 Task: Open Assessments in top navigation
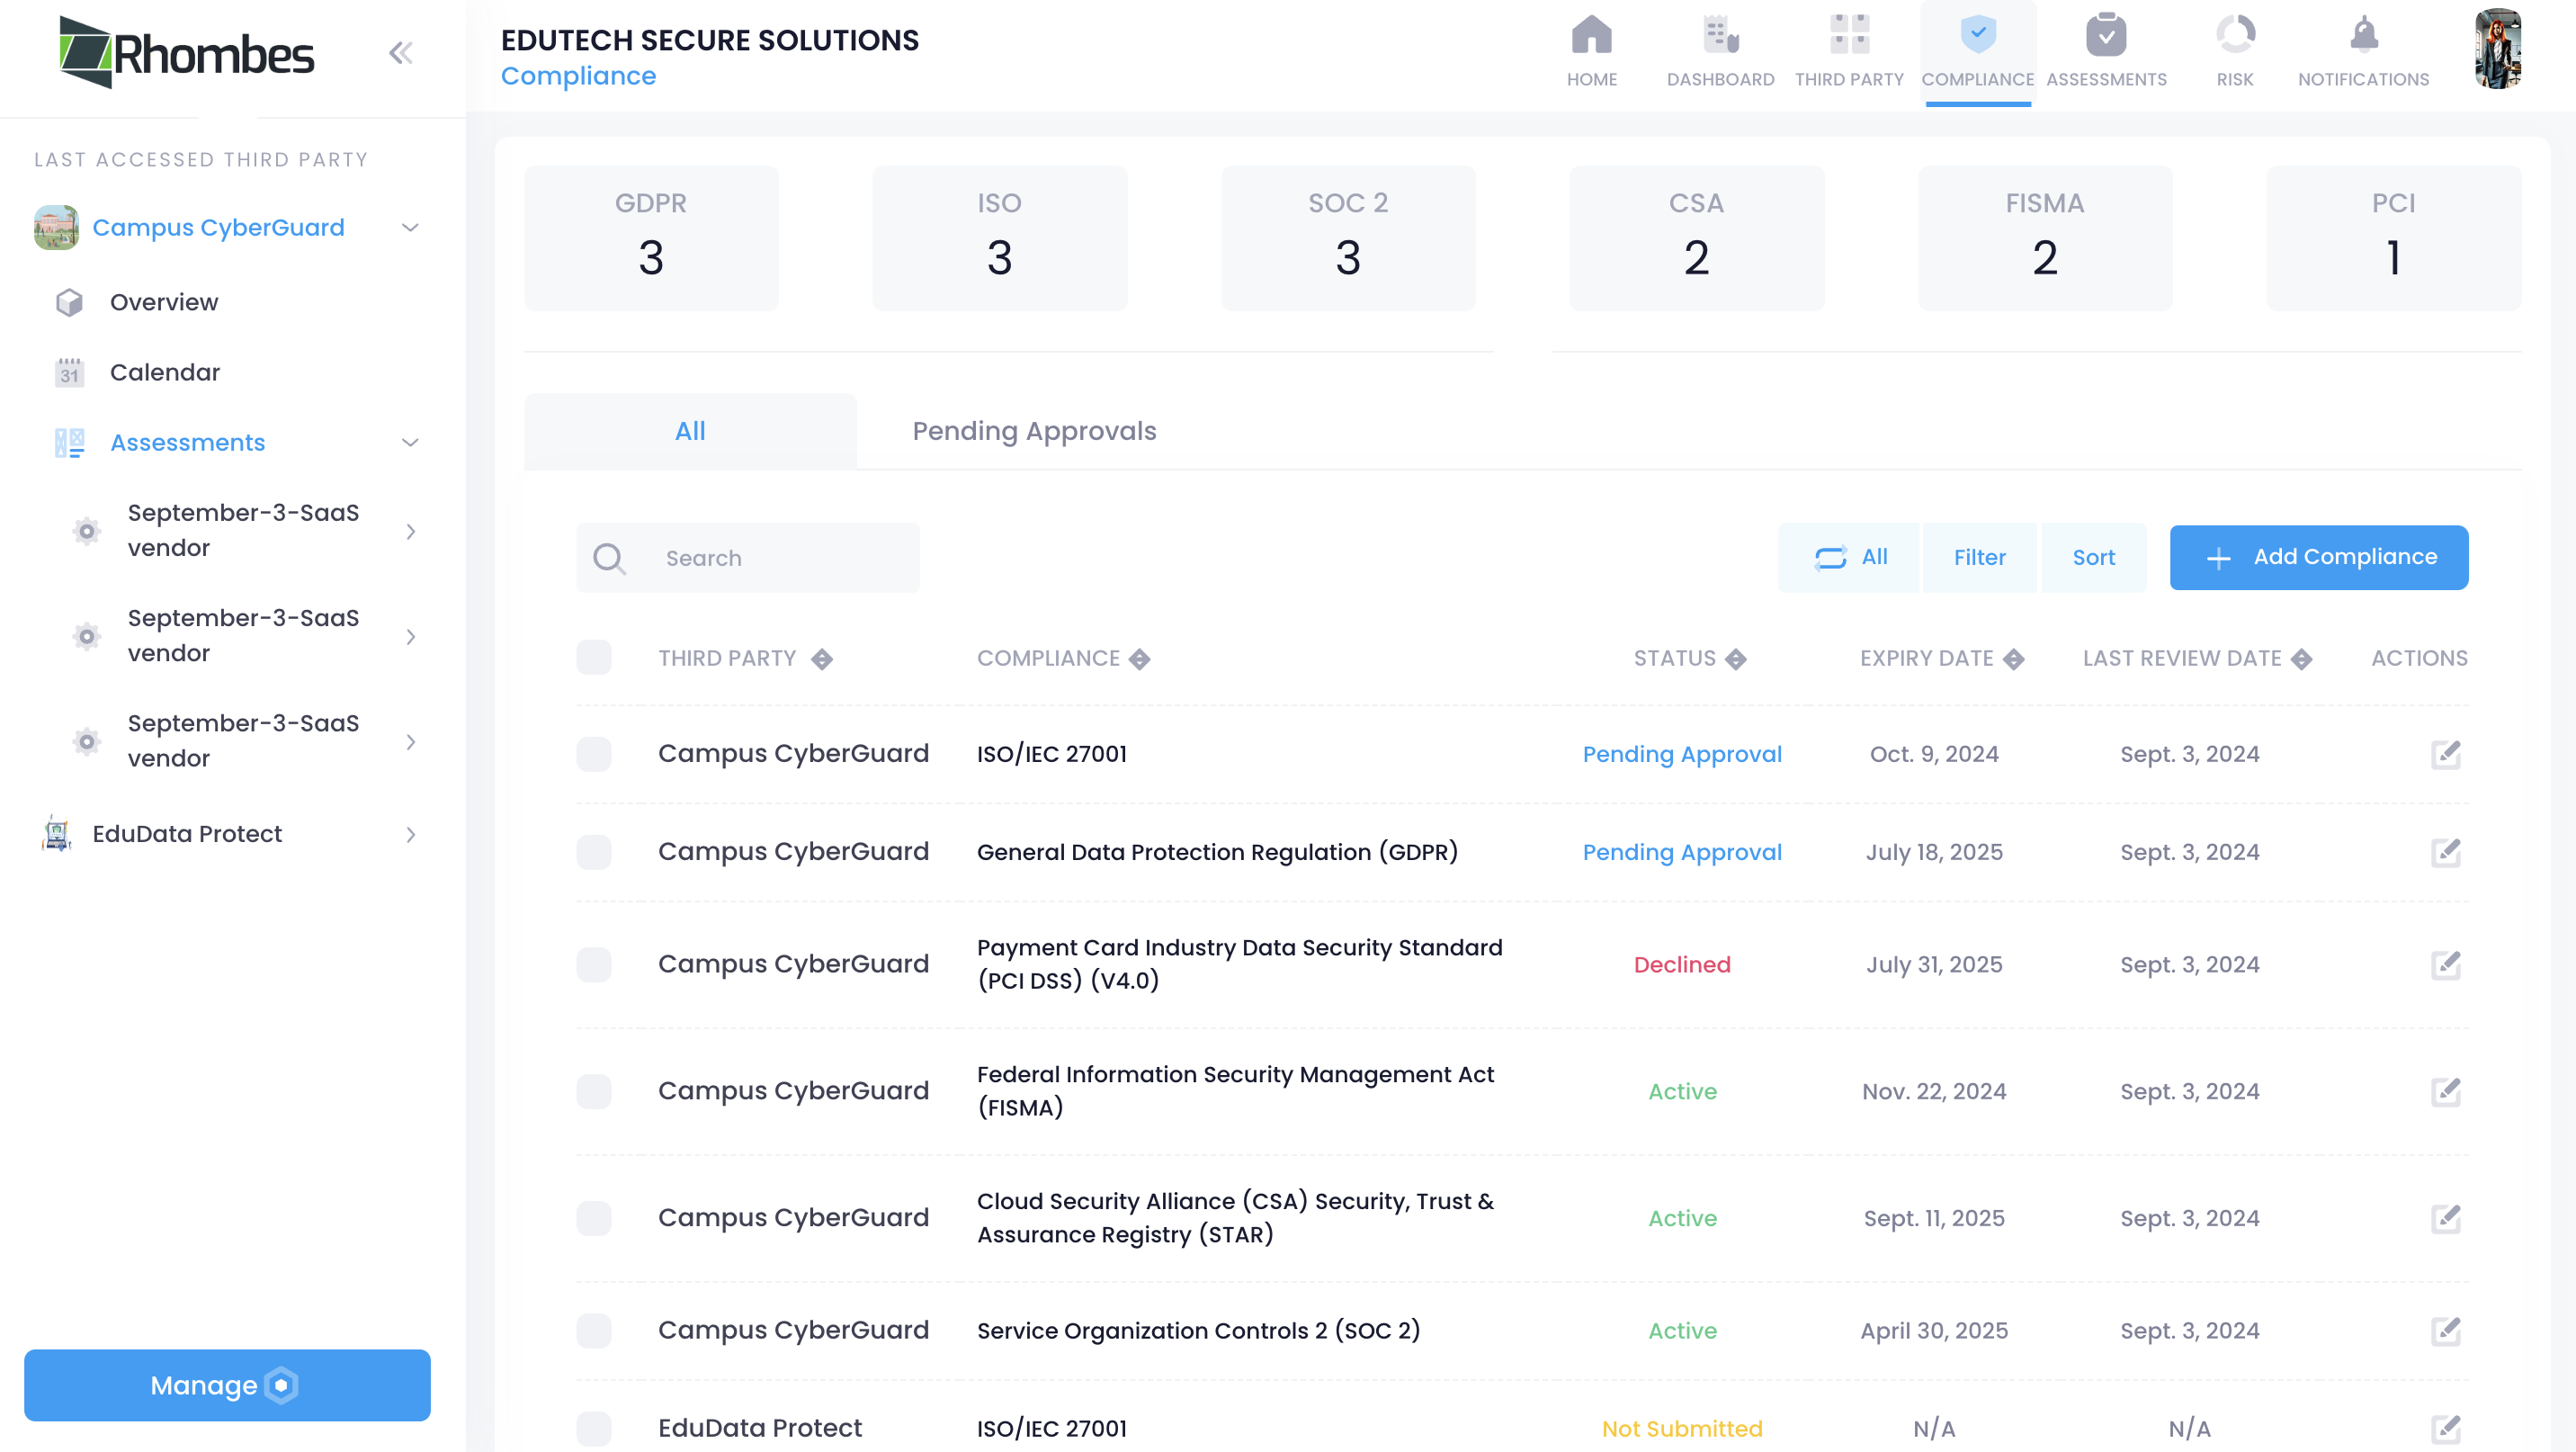tap(2106, 52)
